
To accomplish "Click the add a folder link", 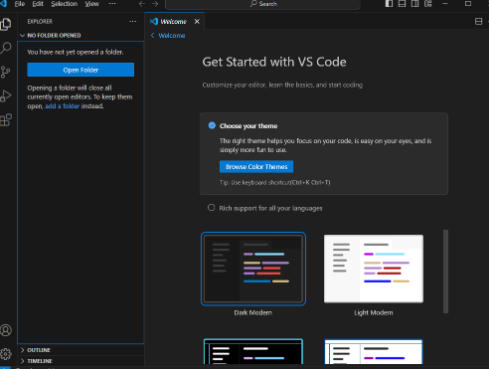I will click(x=62, y=106).
